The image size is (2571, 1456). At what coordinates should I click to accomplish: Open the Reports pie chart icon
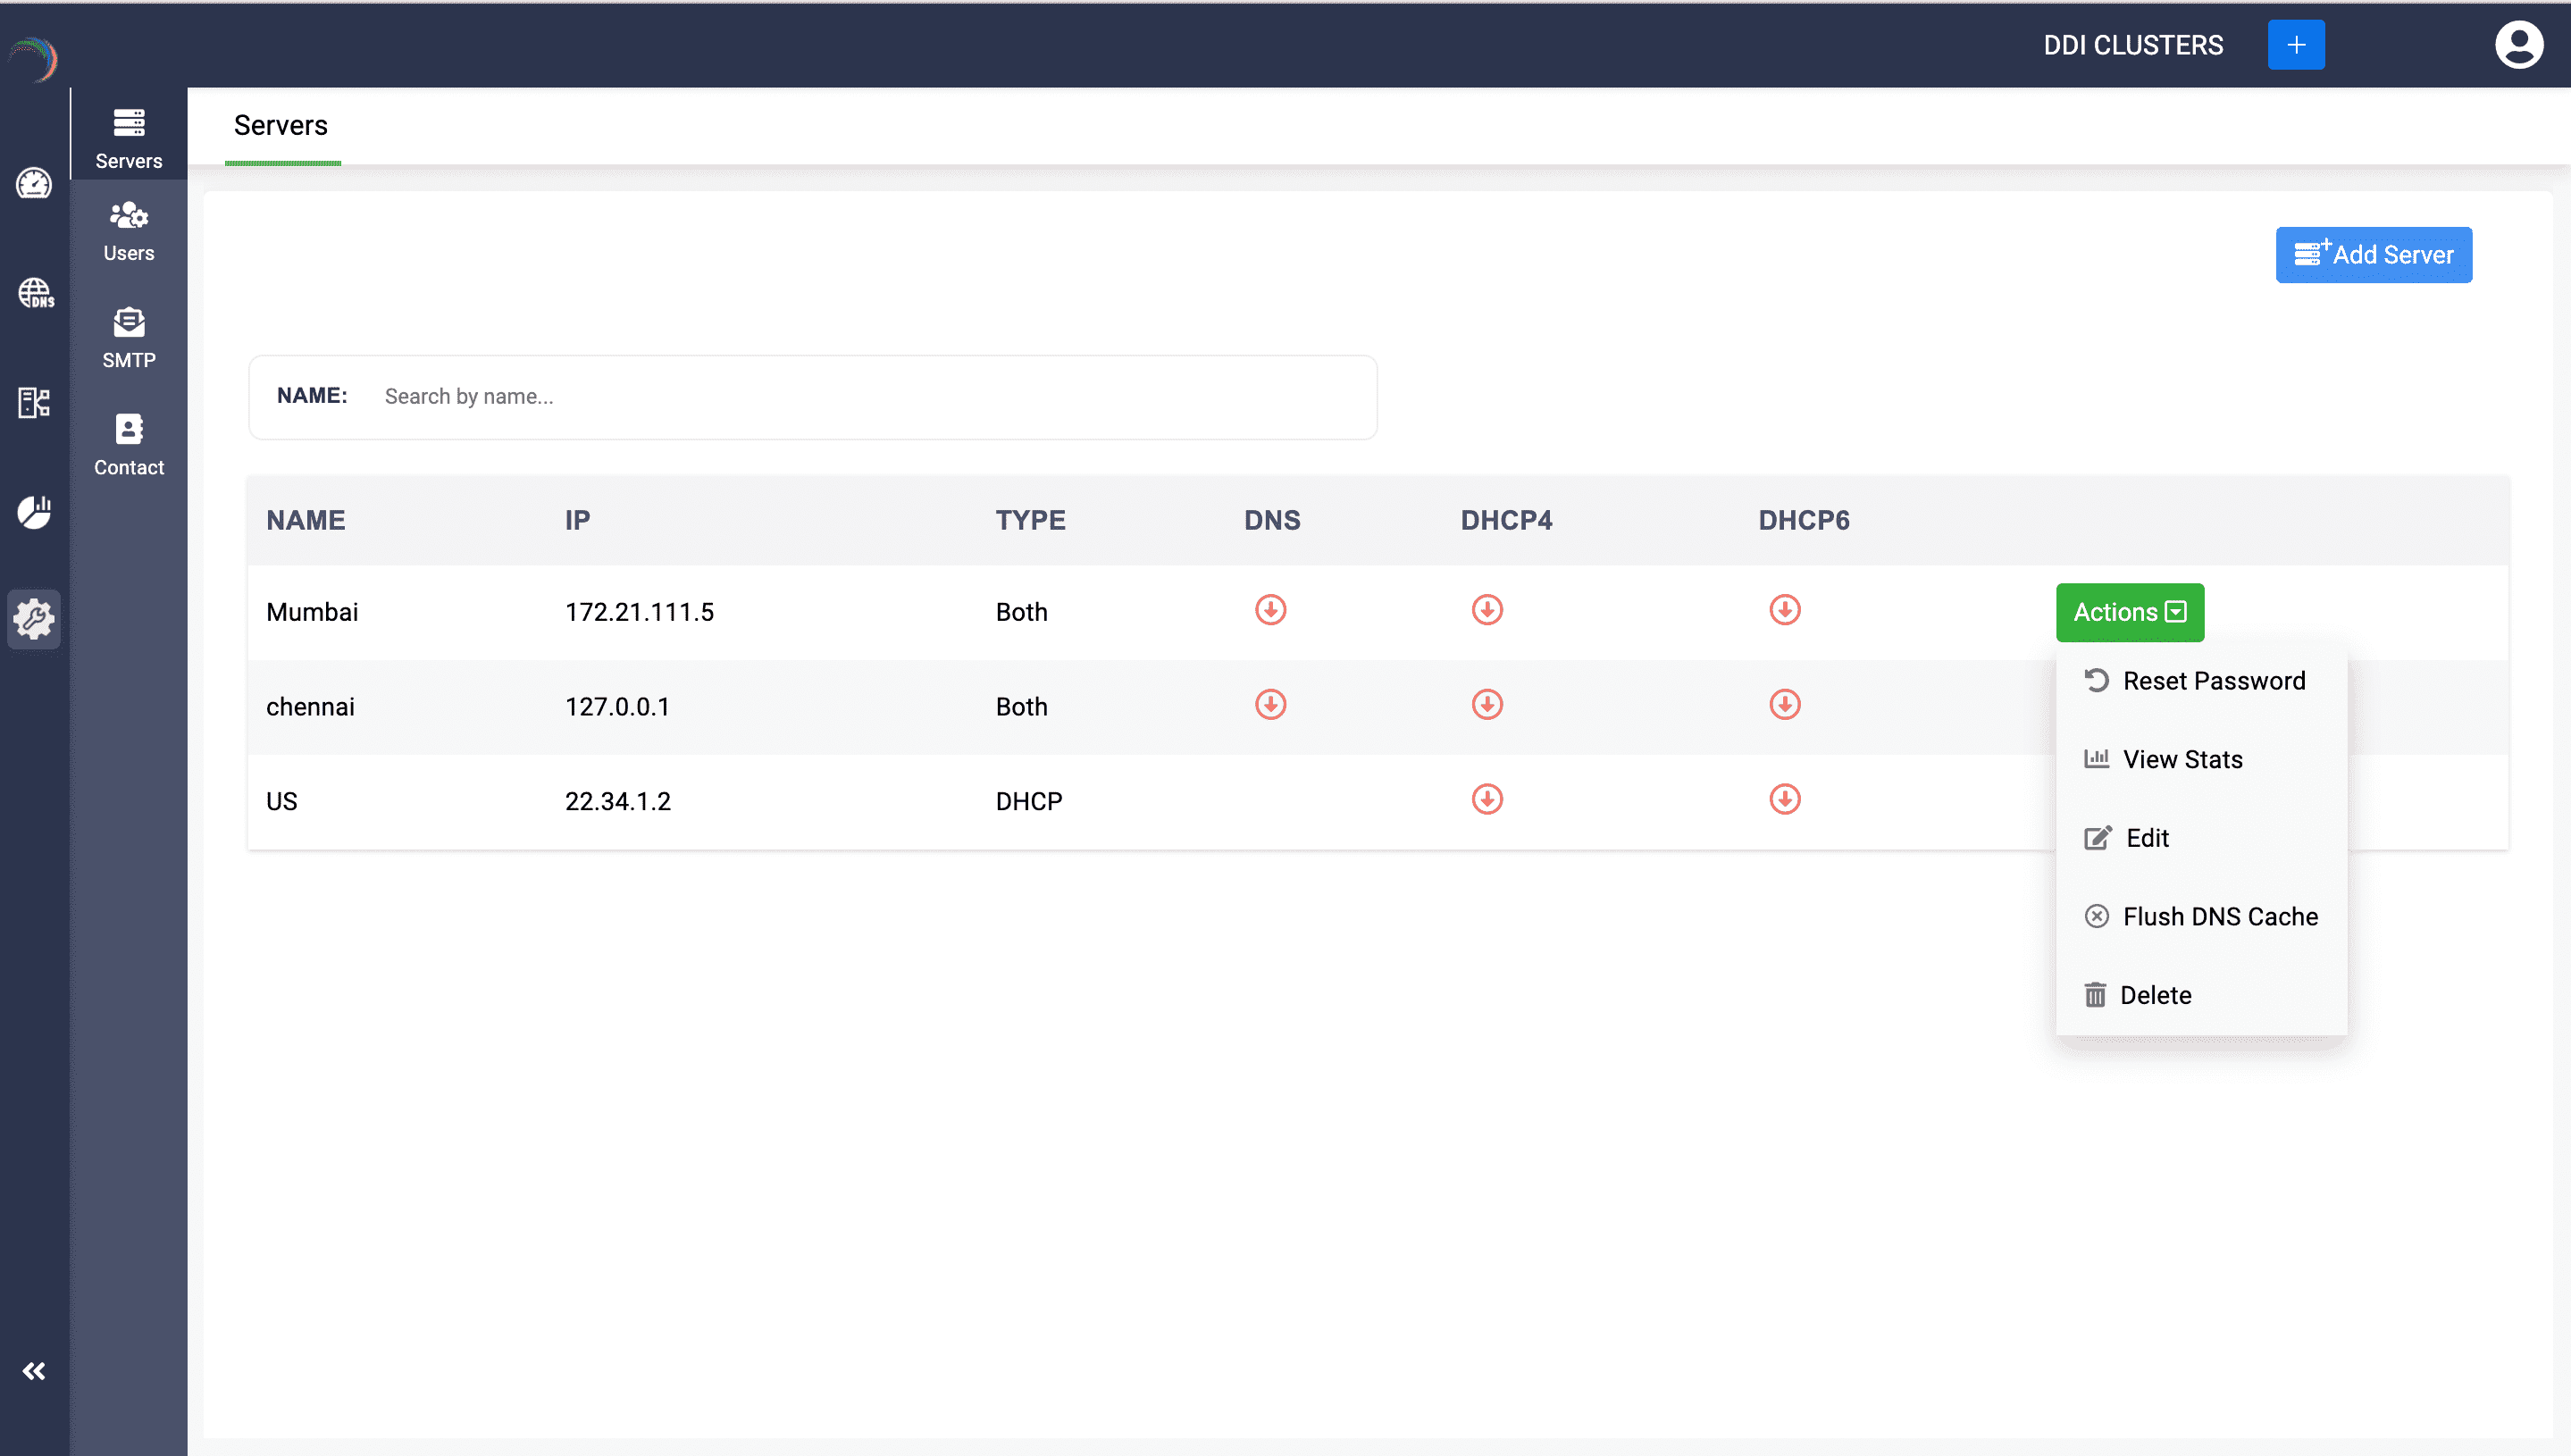tap(34, 512)
